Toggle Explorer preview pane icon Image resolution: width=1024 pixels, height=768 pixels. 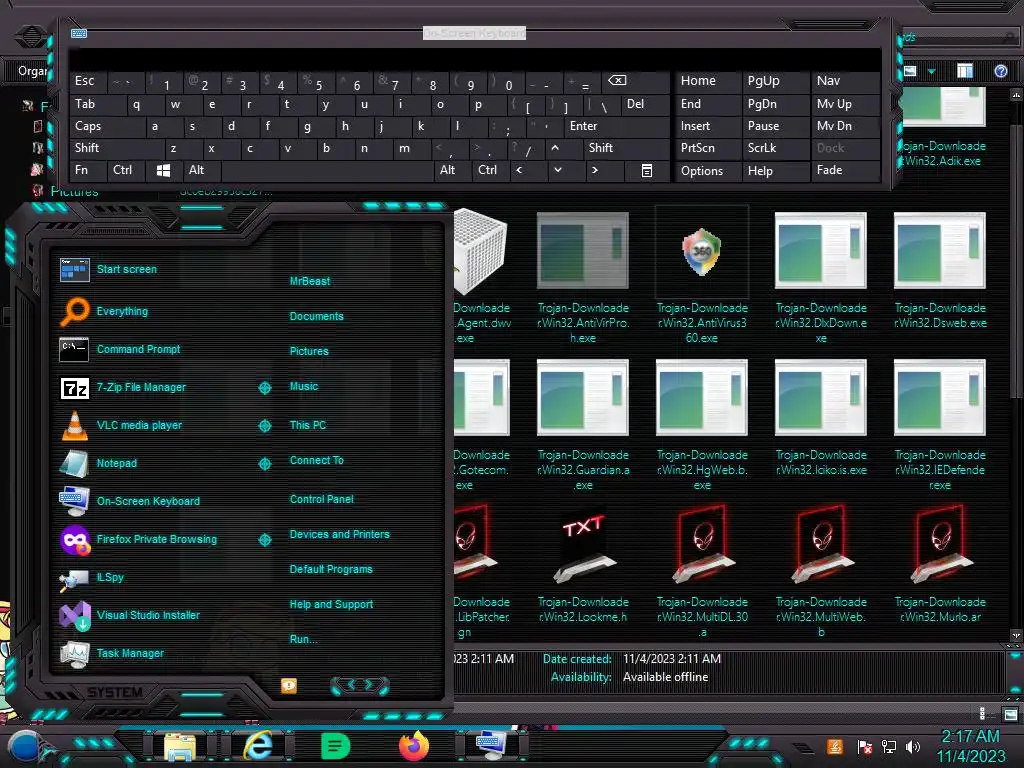tap(965, 71)
